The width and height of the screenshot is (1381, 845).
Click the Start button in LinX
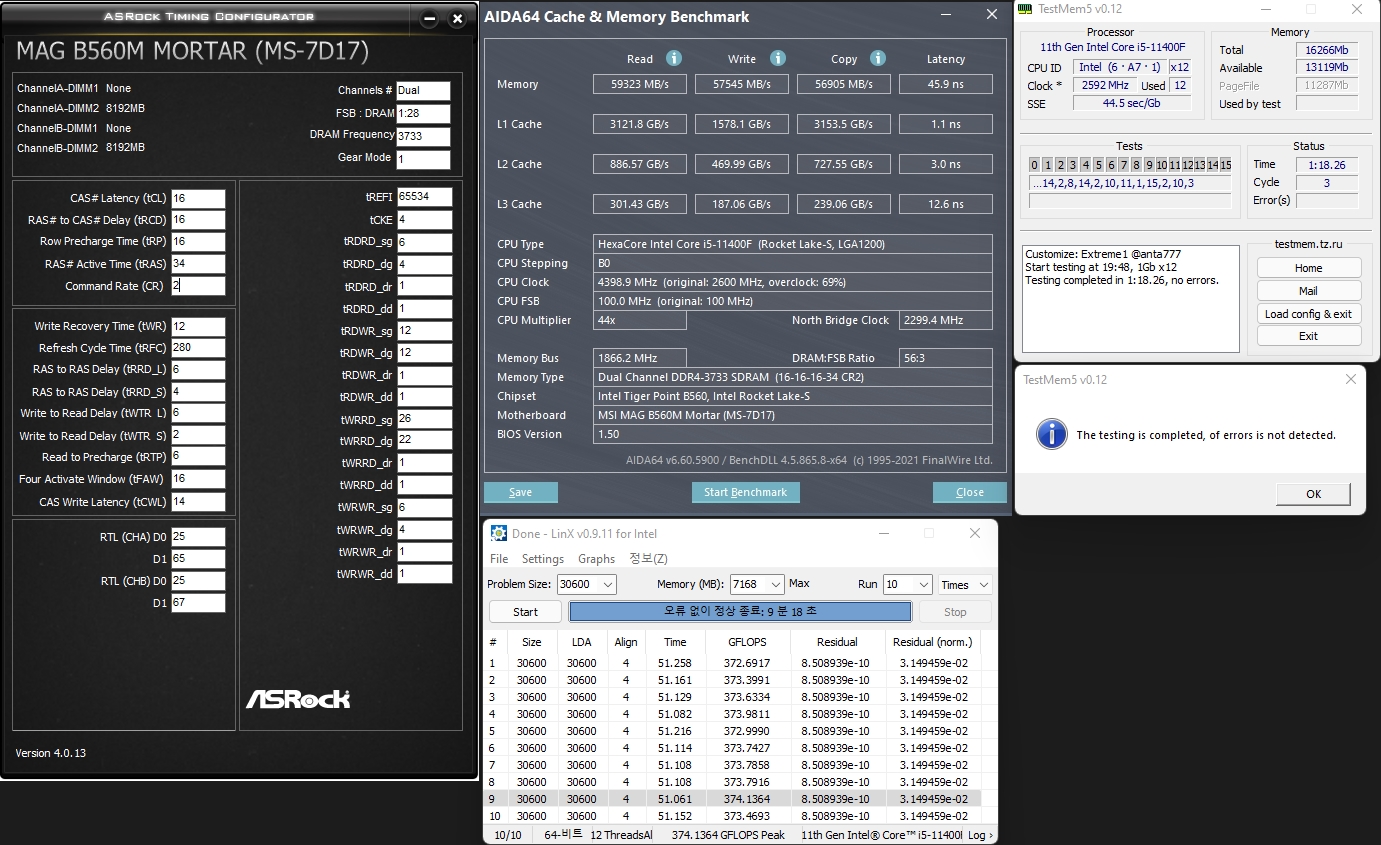pyautogui.click(x=525, y=612)
